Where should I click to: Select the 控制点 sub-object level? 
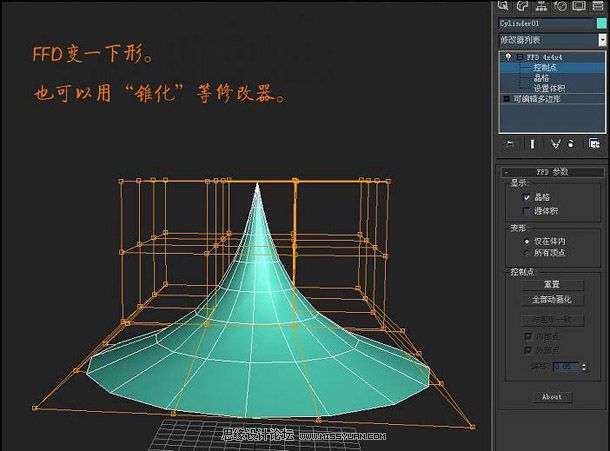click(545, 67)
